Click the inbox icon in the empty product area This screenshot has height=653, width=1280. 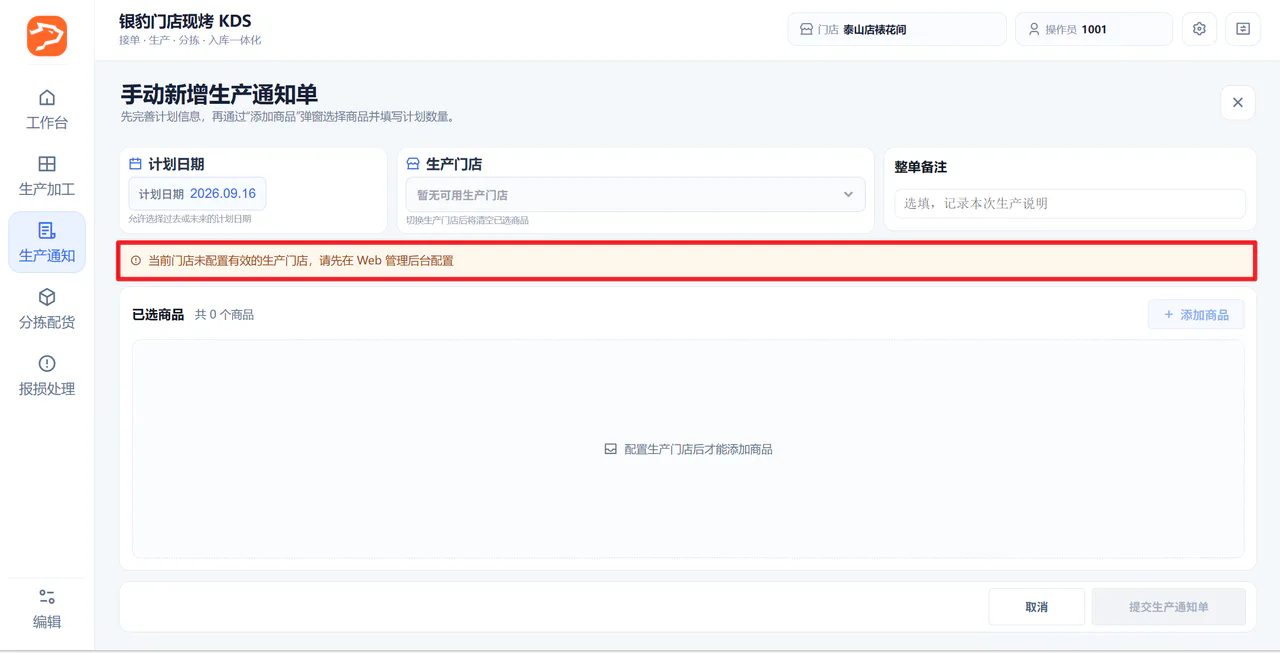pos(611,450)
